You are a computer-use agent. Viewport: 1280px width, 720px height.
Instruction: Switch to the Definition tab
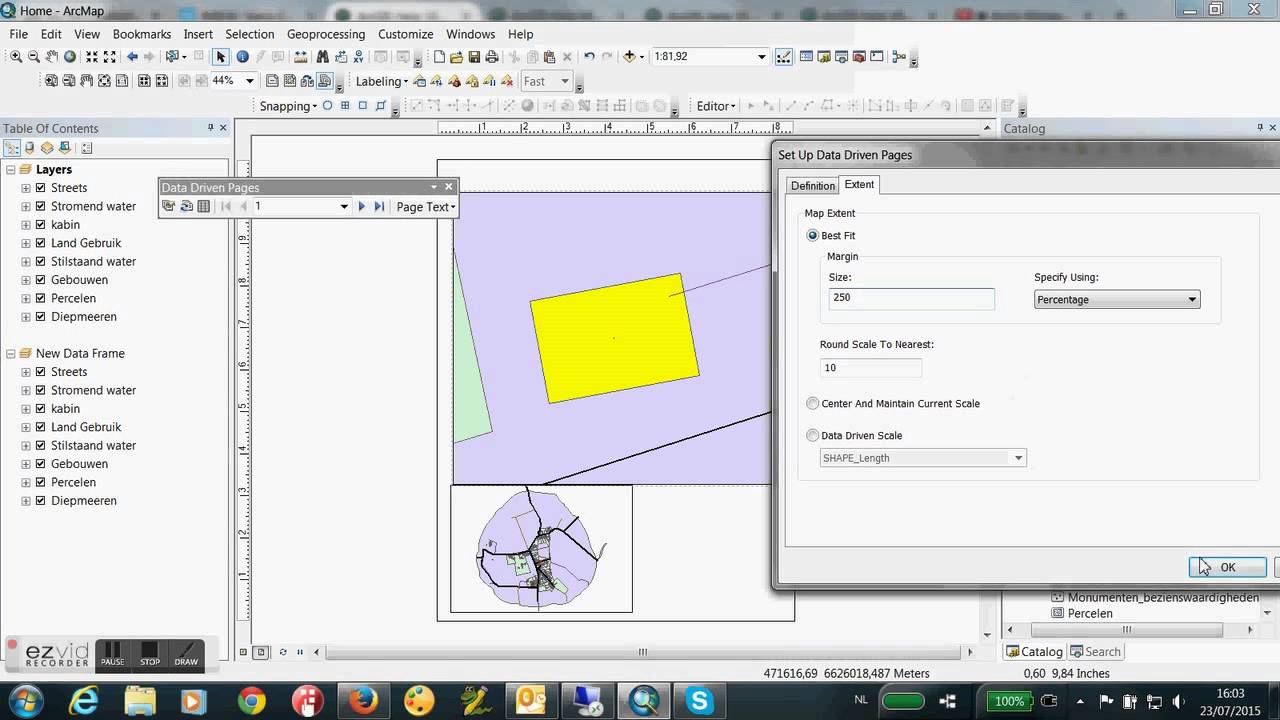pyautogui.click(x=812, y=186)
